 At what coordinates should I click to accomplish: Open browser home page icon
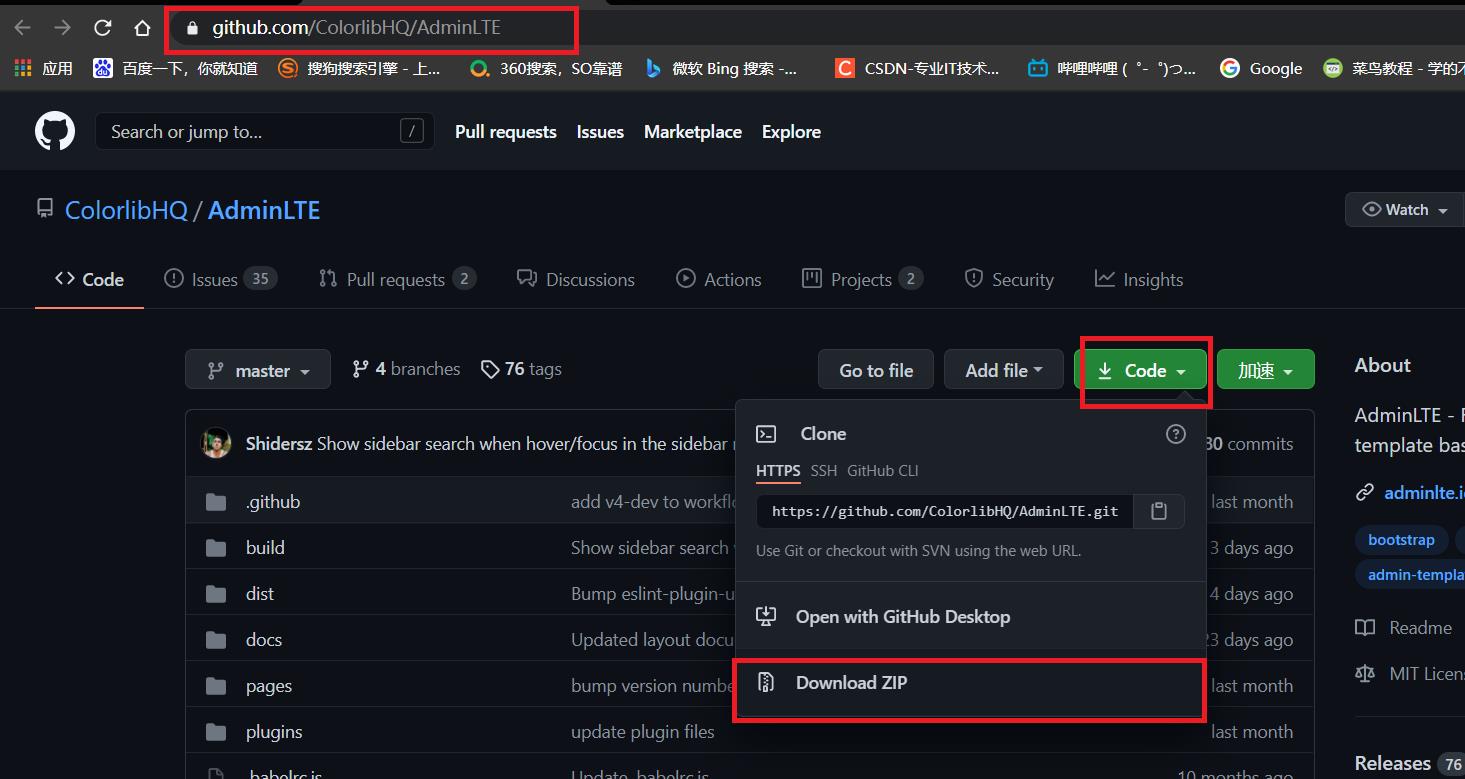(x=142, y=28)
